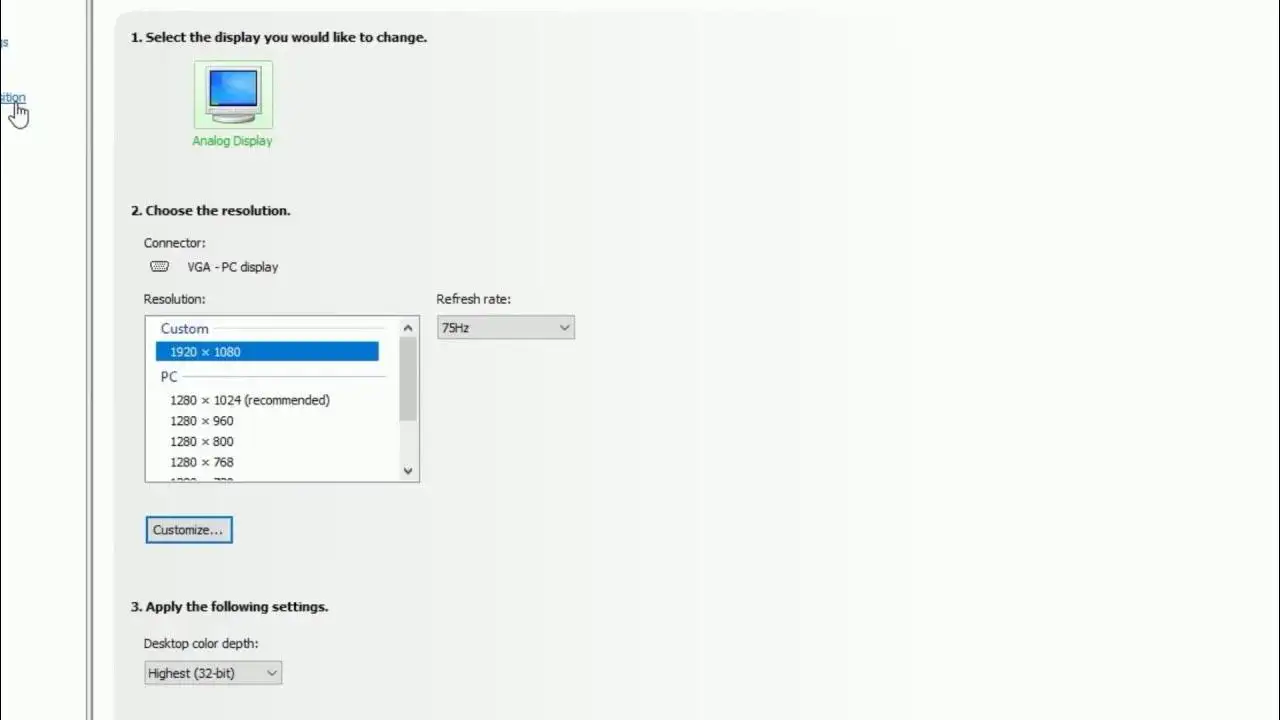Click the PC group header in list

(x=169, y=377)
